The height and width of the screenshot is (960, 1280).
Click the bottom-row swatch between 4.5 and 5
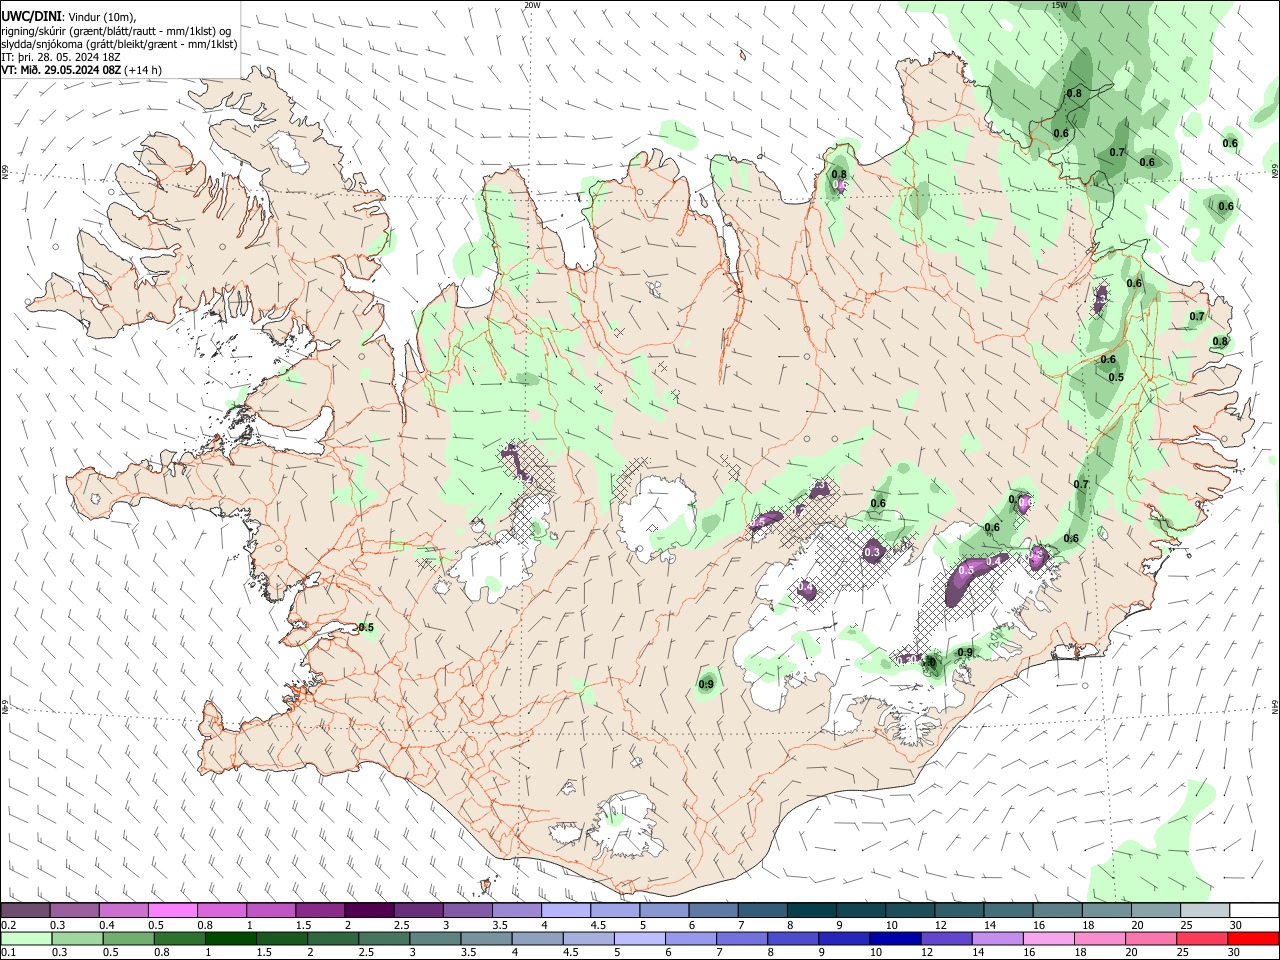[589, 938]
